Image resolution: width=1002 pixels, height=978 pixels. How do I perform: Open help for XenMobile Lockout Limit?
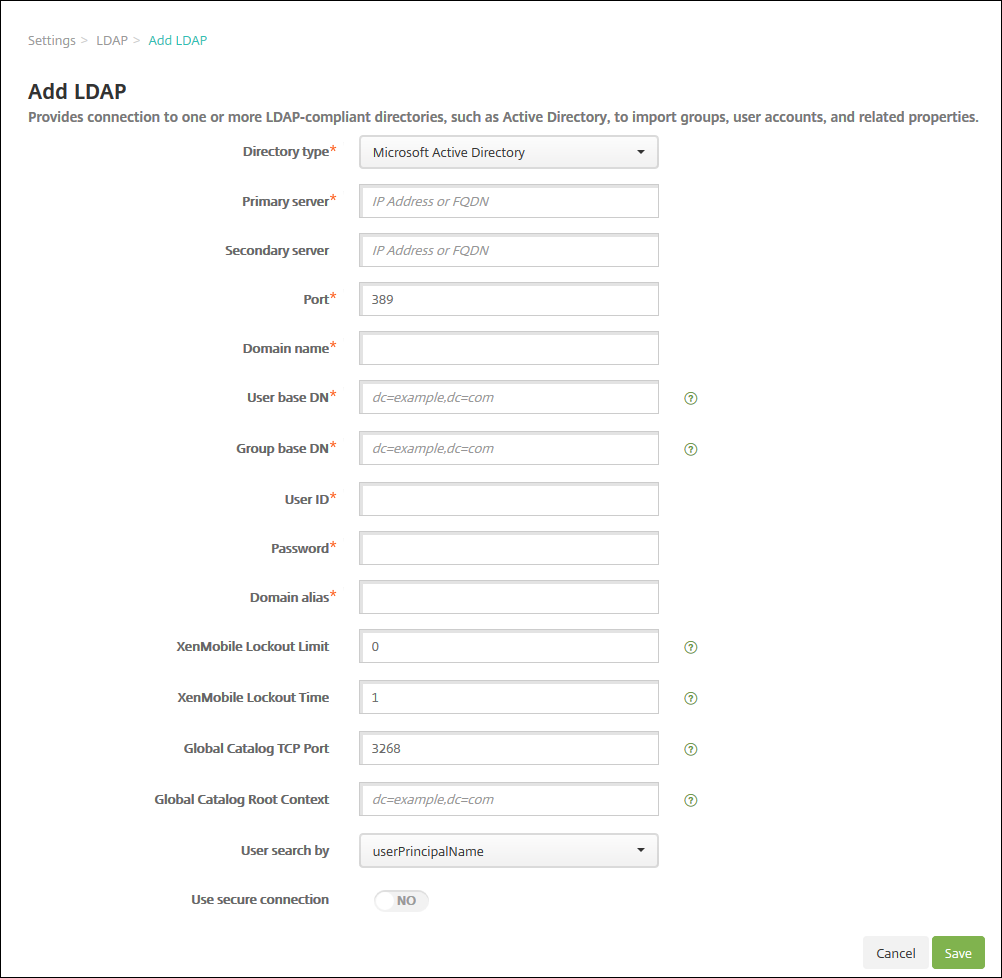tap(690, 647)
